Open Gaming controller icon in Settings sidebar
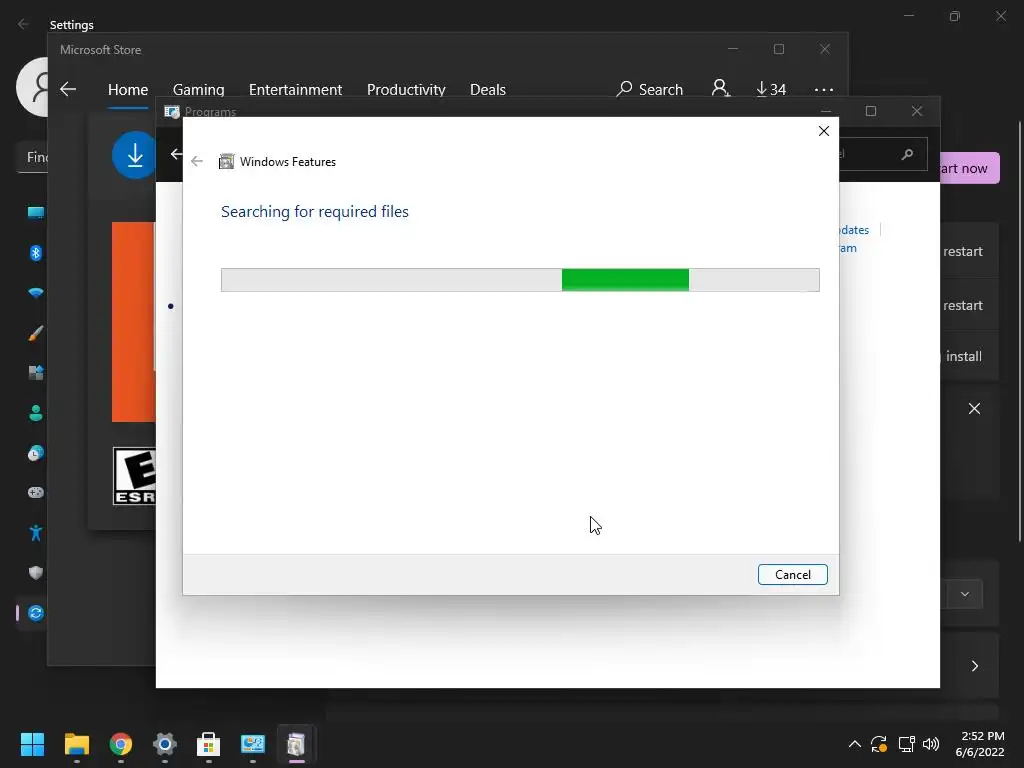1024x768 pixels. [x=36, y=492]
